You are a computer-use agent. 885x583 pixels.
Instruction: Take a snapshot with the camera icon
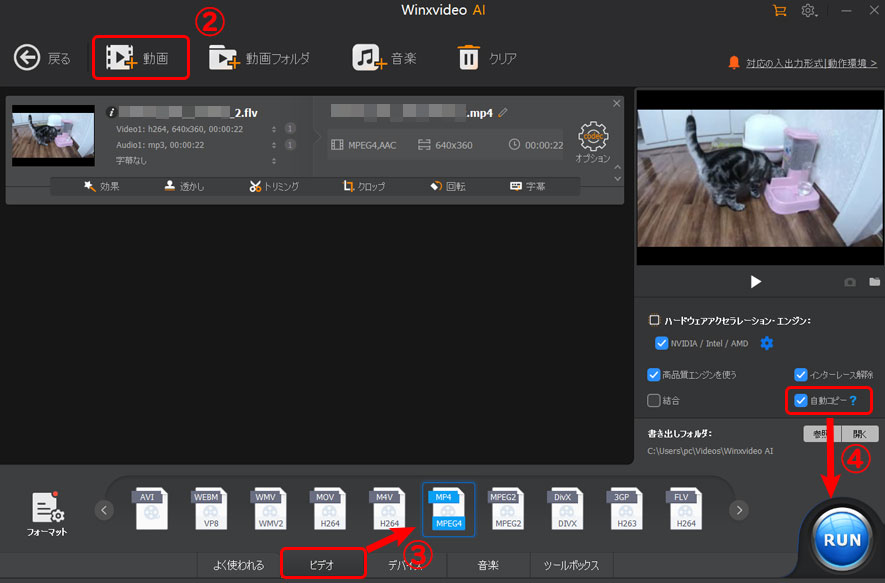(850, 283)
